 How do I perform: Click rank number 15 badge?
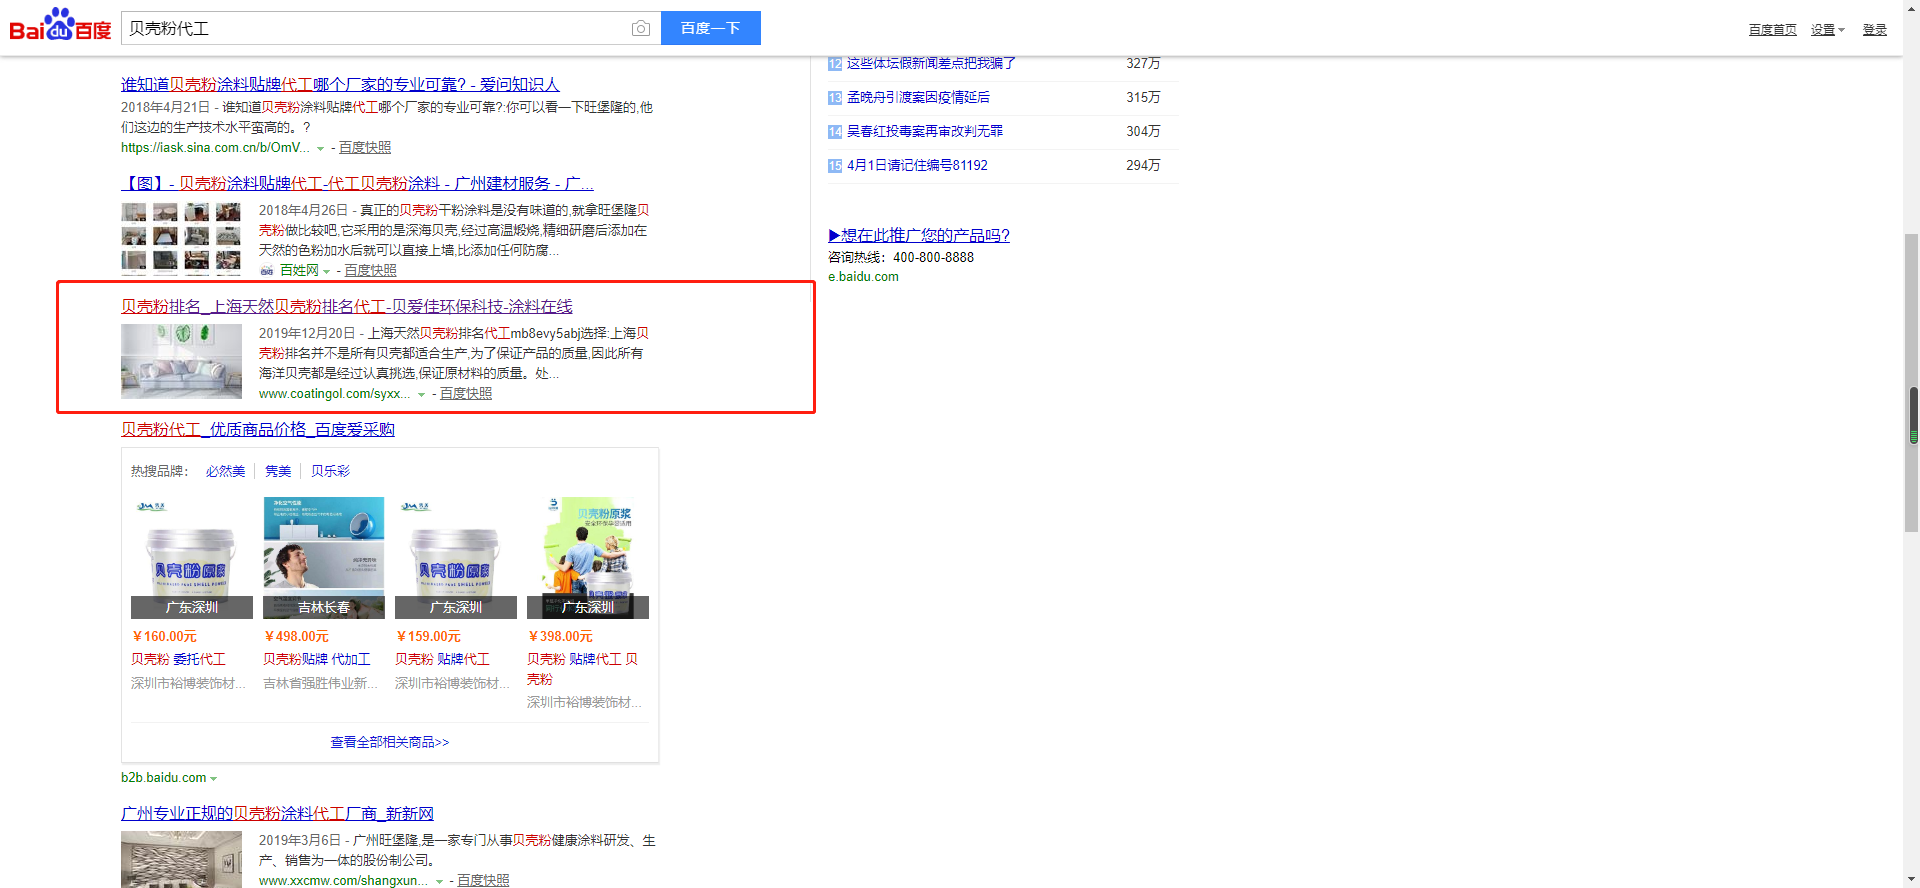835,166
